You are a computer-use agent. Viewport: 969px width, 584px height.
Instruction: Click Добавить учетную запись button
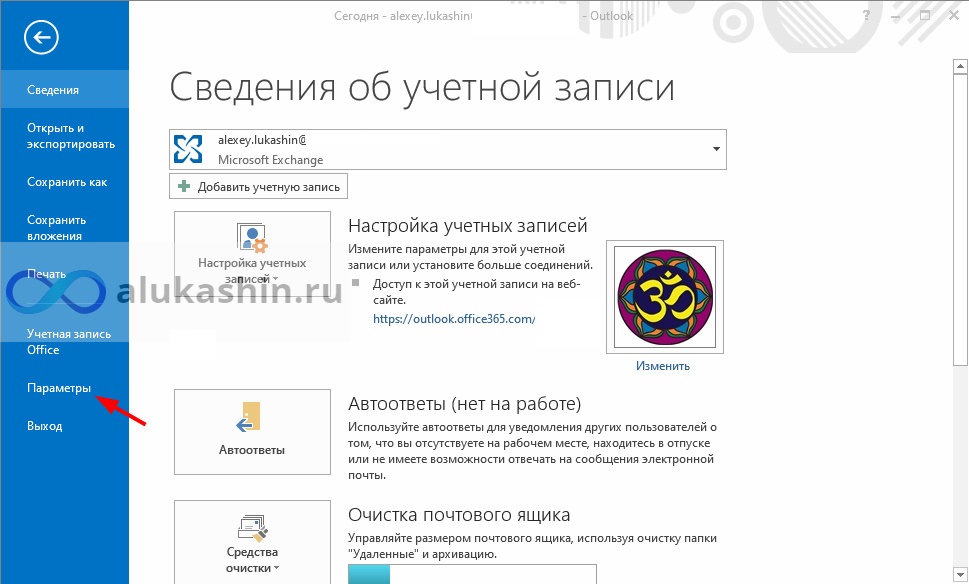258,187
